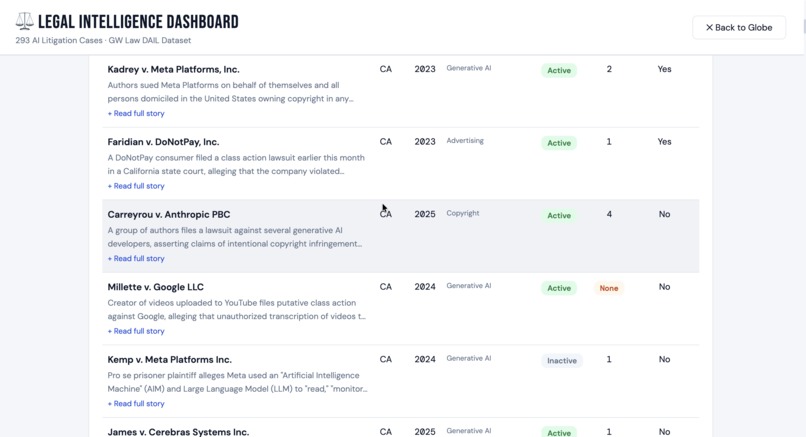
Task: Click the Active badge for Faridian v. DoNotPay
Action: pos(559,143)
